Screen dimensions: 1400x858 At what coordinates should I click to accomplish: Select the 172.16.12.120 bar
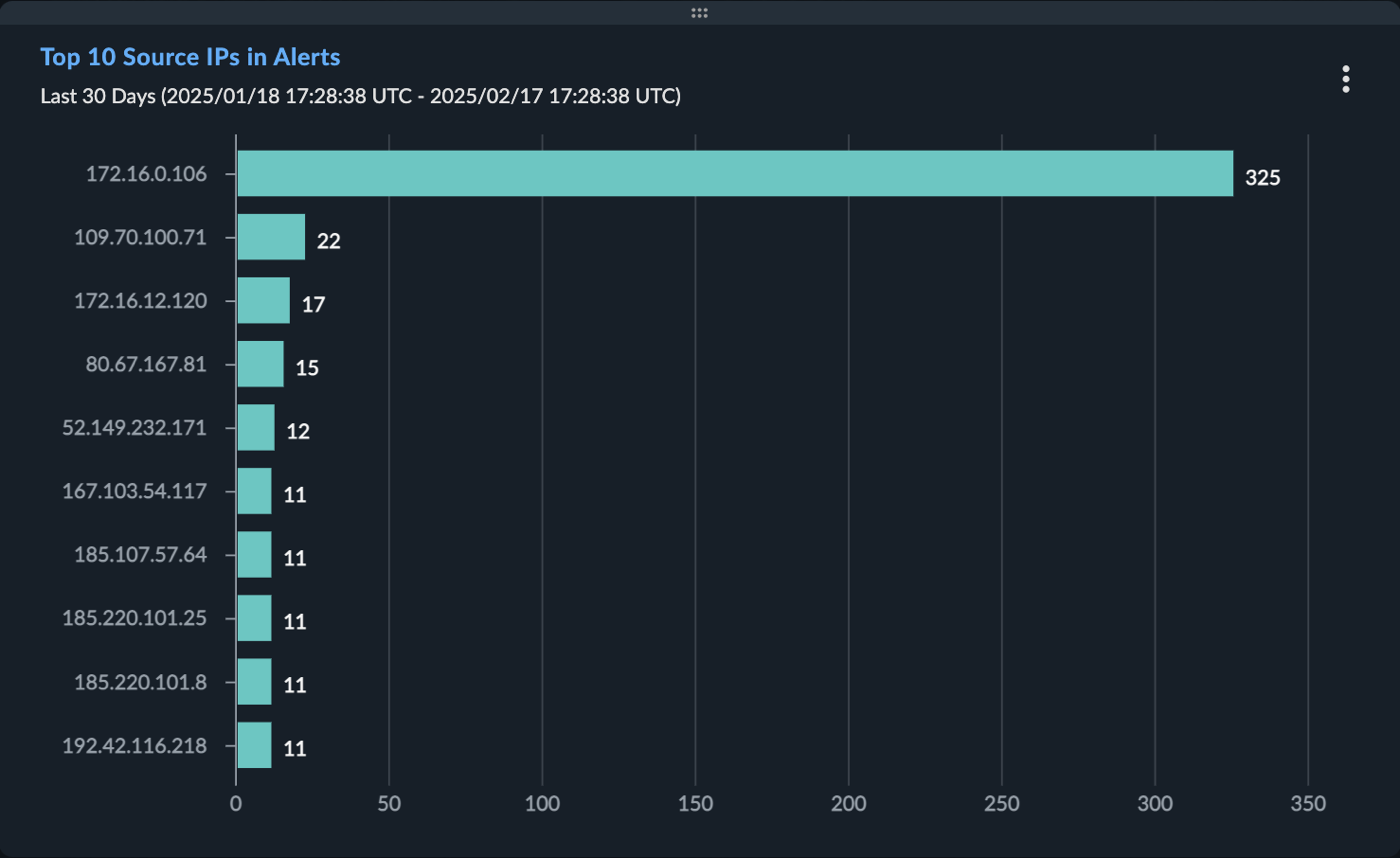(x=263, y=301)
